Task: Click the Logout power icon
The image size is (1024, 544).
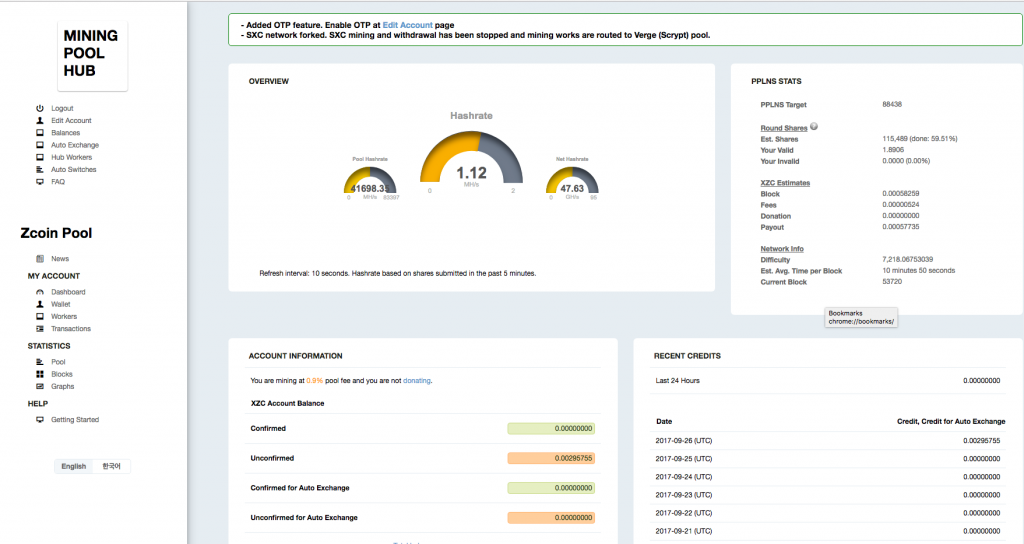Action: [40, 108]
